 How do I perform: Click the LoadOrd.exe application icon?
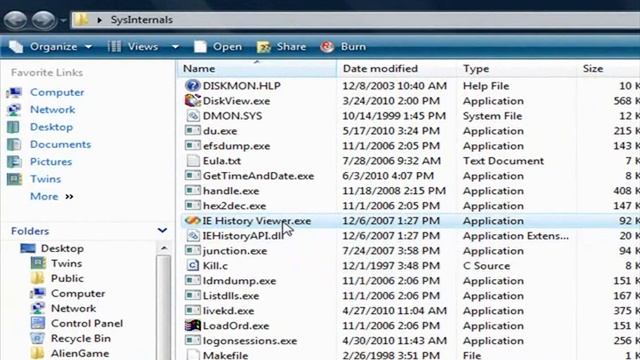[192, 326]
